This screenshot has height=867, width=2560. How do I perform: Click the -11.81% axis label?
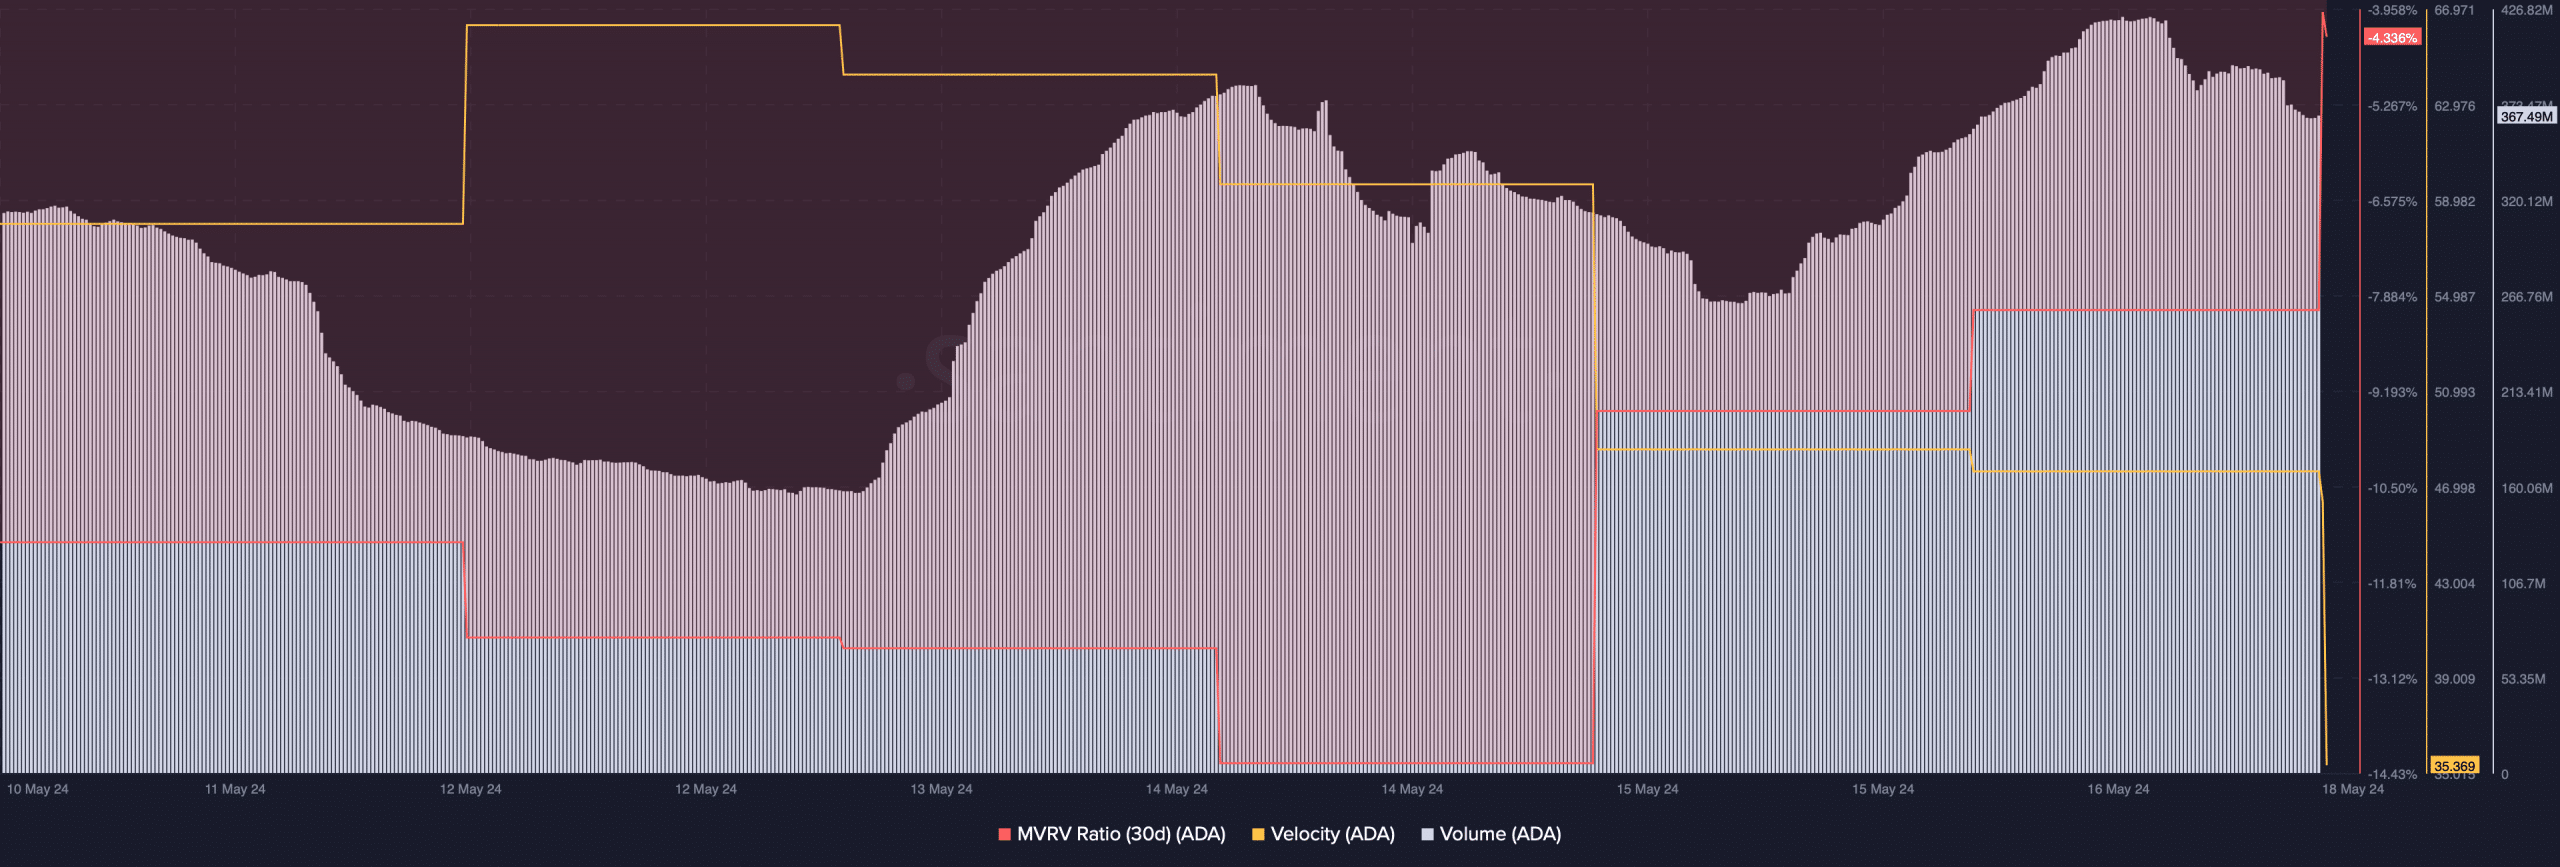click(x=2392, y=583)
